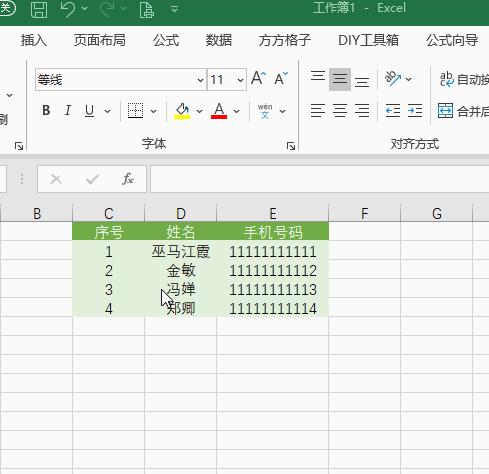The width and height of the screenshot is (489, 474).
Task: Click the clipboard dropdown arrow at left edge
Action: 10,96
